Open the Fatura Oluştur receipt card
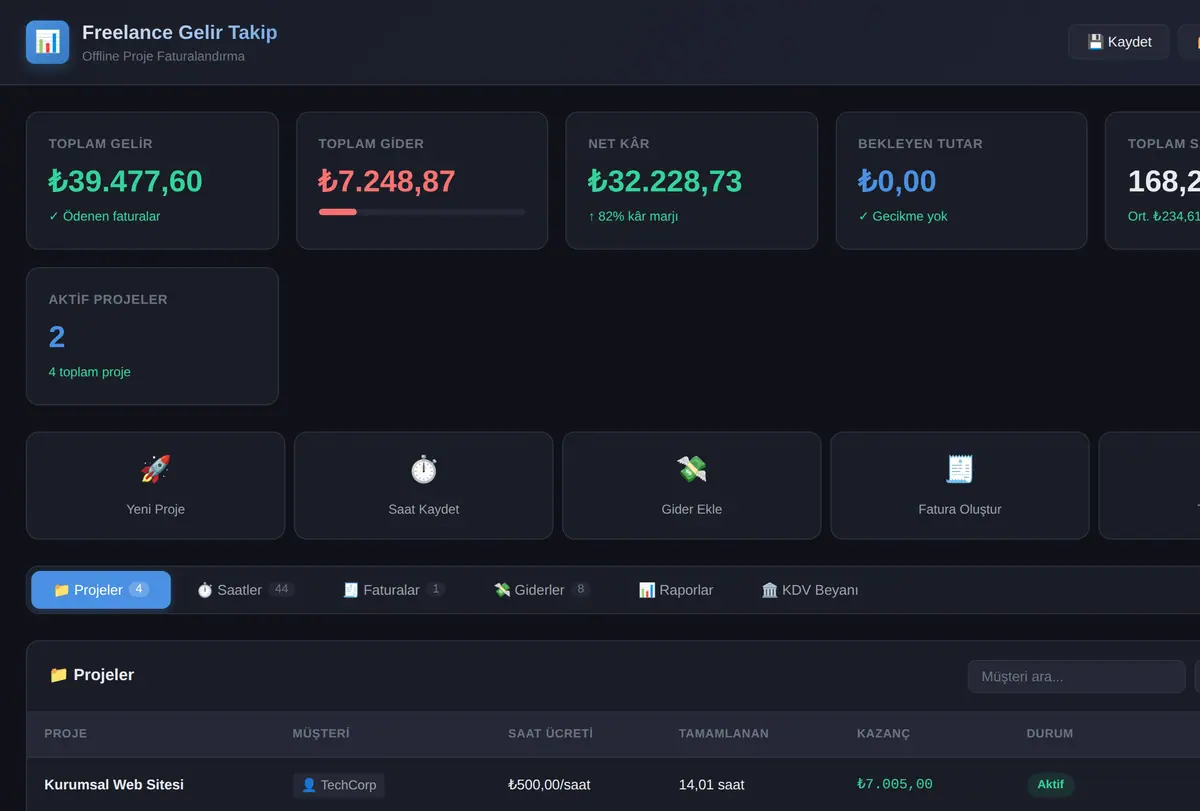The width and height of the screenshot is (1200, 811). (959, 485)
